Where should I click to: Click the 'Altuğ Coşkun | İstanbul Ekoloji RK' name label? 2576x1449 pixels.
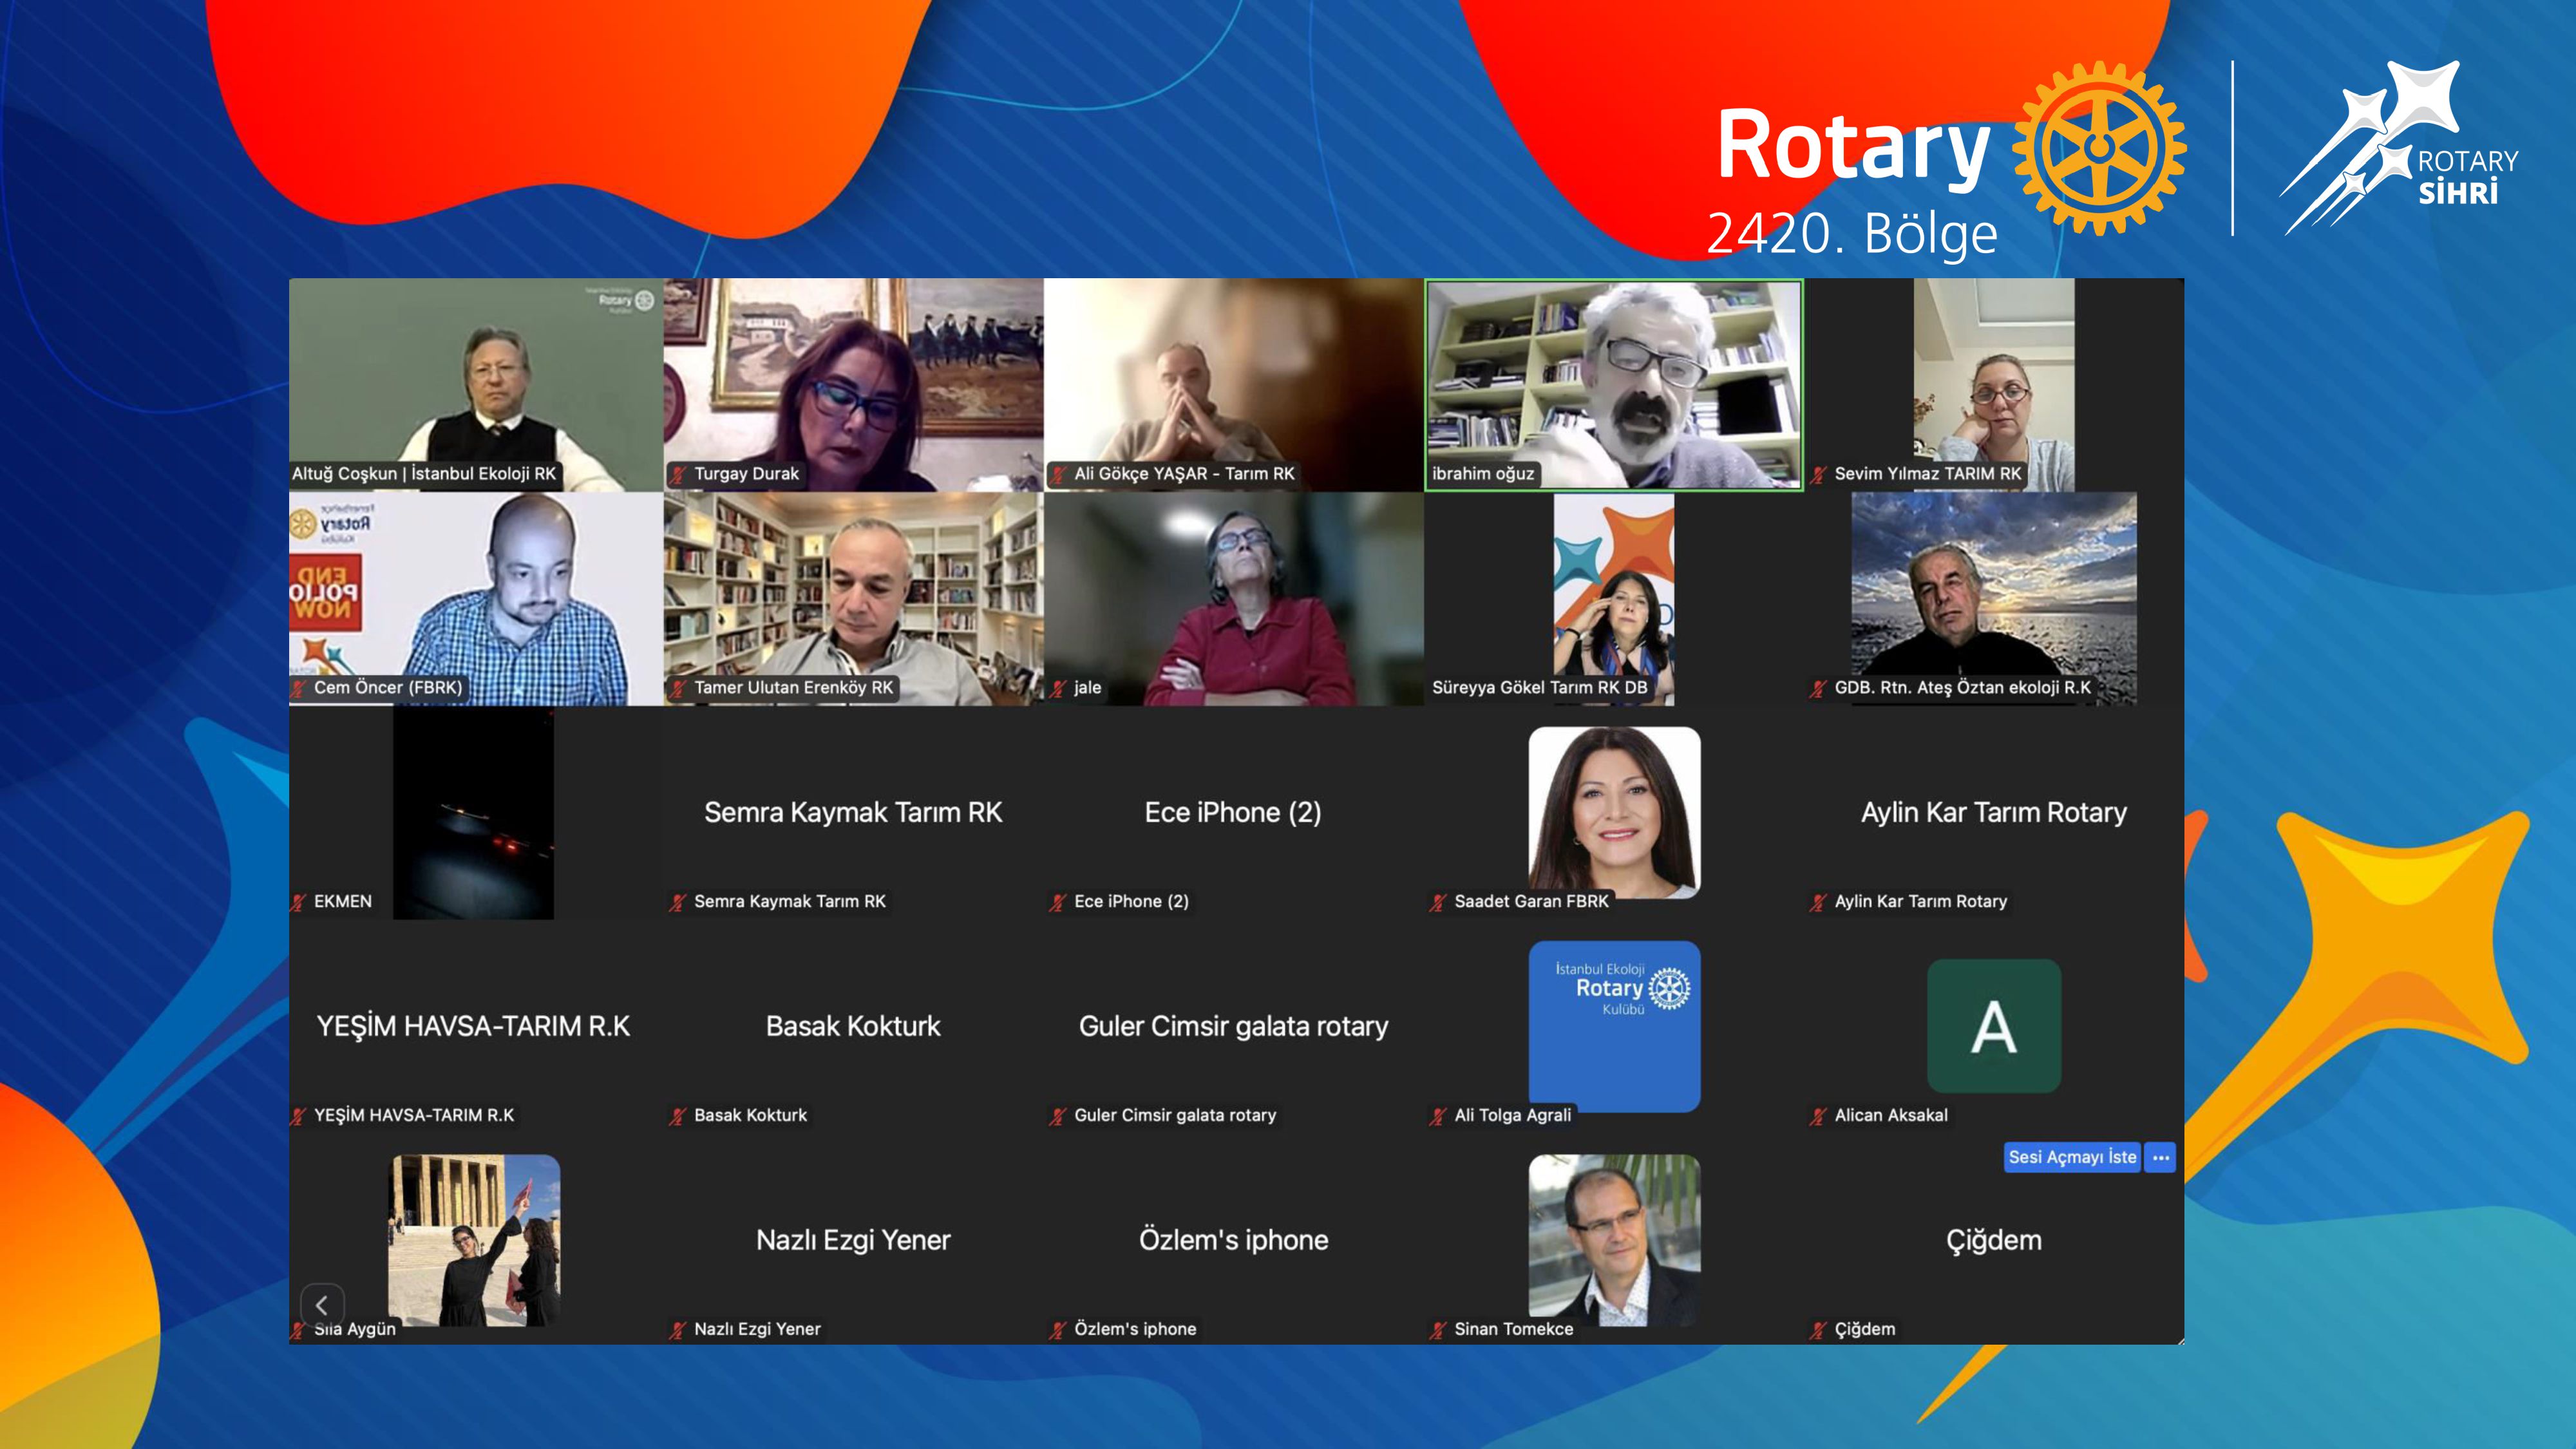click(424, 474)
